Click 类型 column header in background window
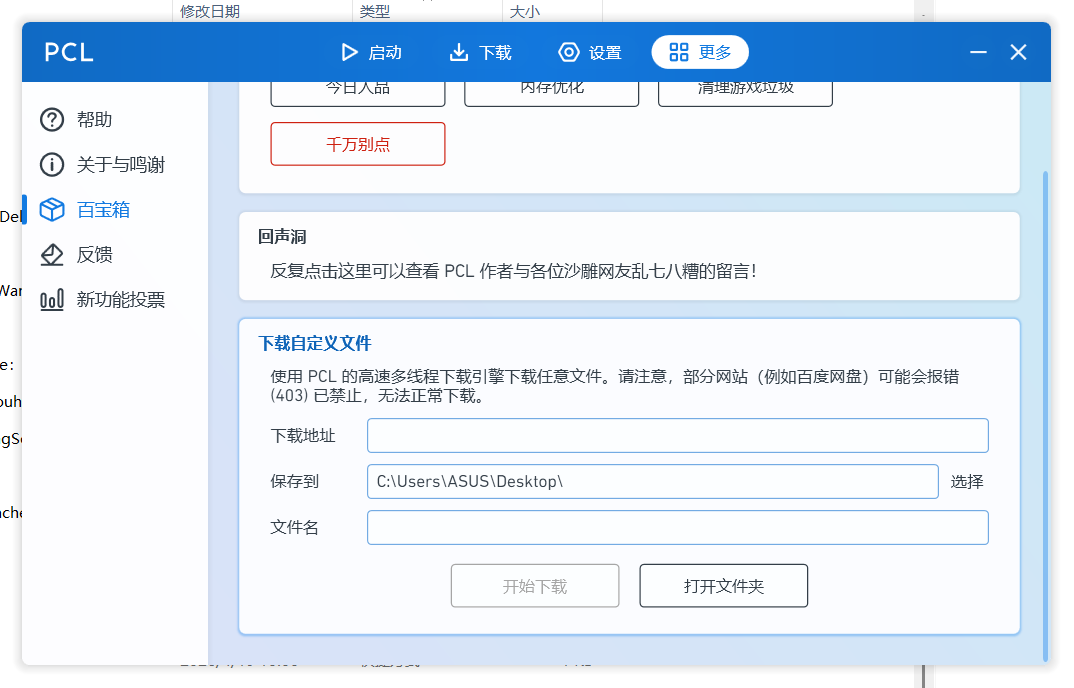 [x=375, y=11]
